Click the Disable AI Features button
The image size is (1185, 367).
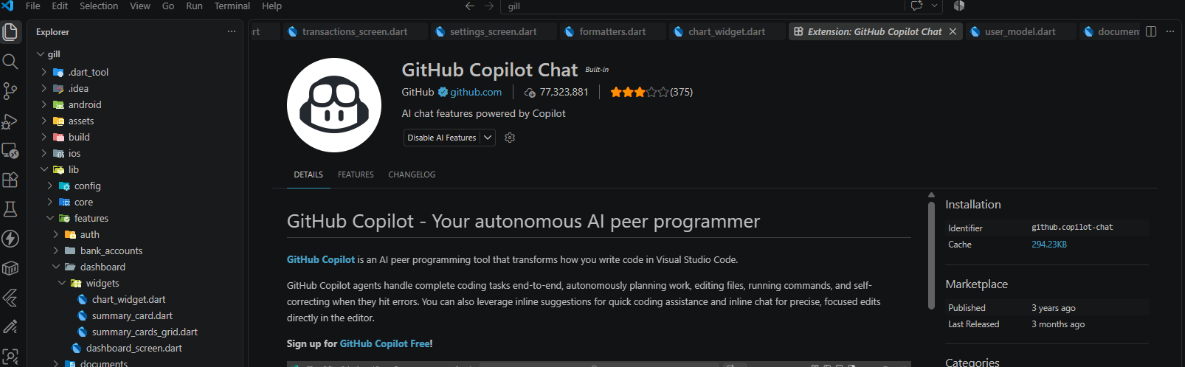442,137
